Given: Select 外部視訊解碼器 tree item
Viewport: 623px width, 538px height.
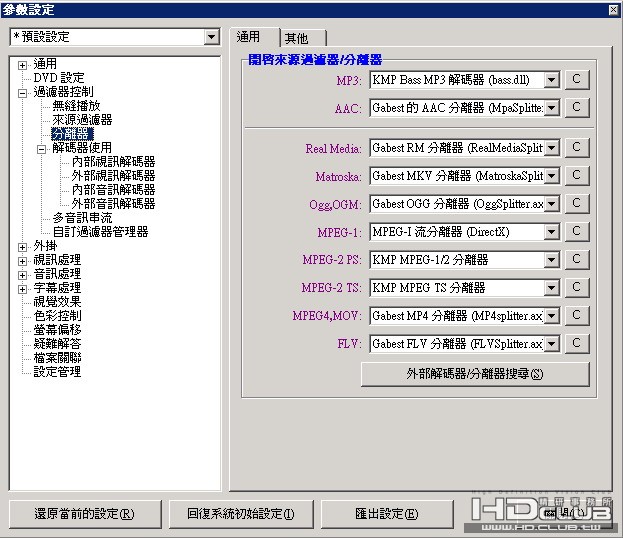Looking at the screenshot, I should pyautogui.click(x=113, y=176).
